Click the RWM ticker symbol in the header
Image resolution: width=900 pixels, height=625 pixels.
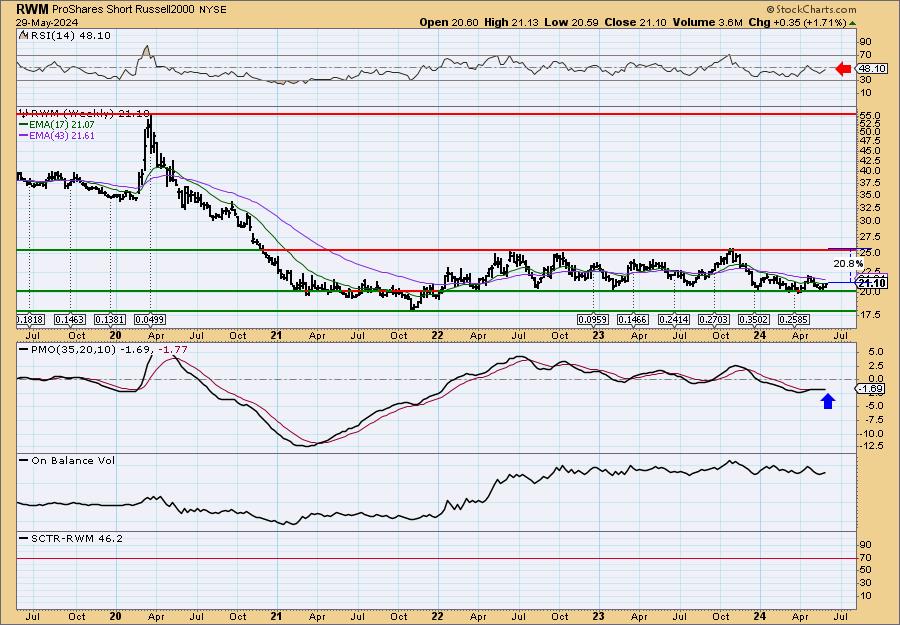coord(33,9)
